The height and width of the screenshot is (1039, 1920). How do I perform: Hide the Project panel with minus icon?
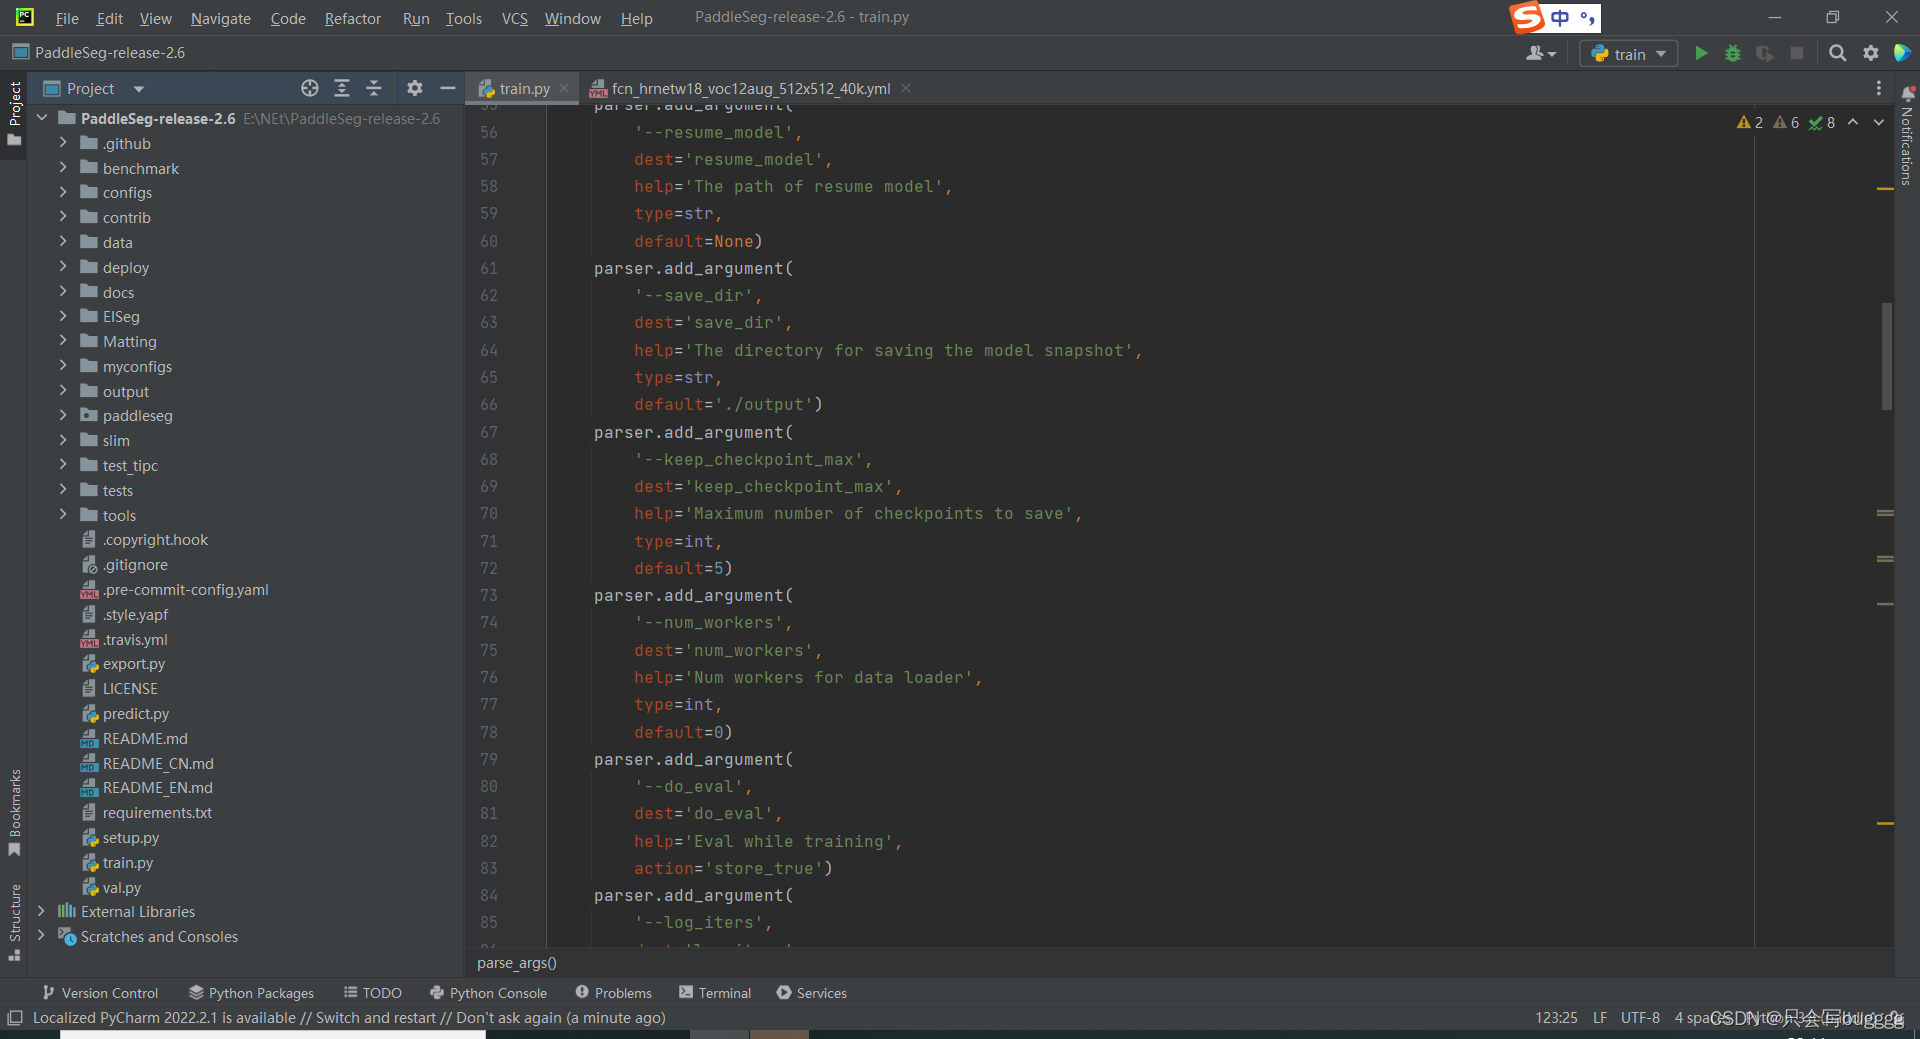pos(447,88)
